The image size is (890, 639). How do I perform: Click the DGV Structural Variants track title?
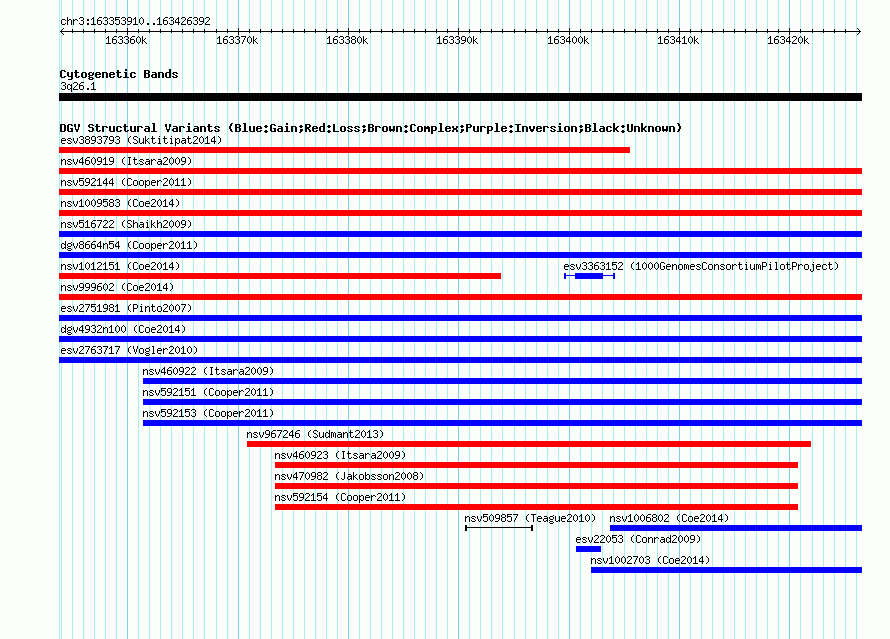(x=371, y=128)
